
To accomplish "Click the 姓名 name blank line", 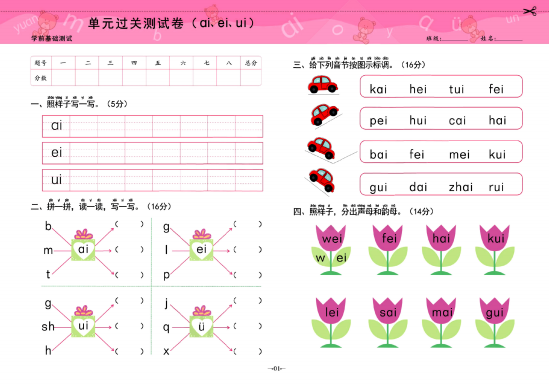I will click(x=509, y=40).
